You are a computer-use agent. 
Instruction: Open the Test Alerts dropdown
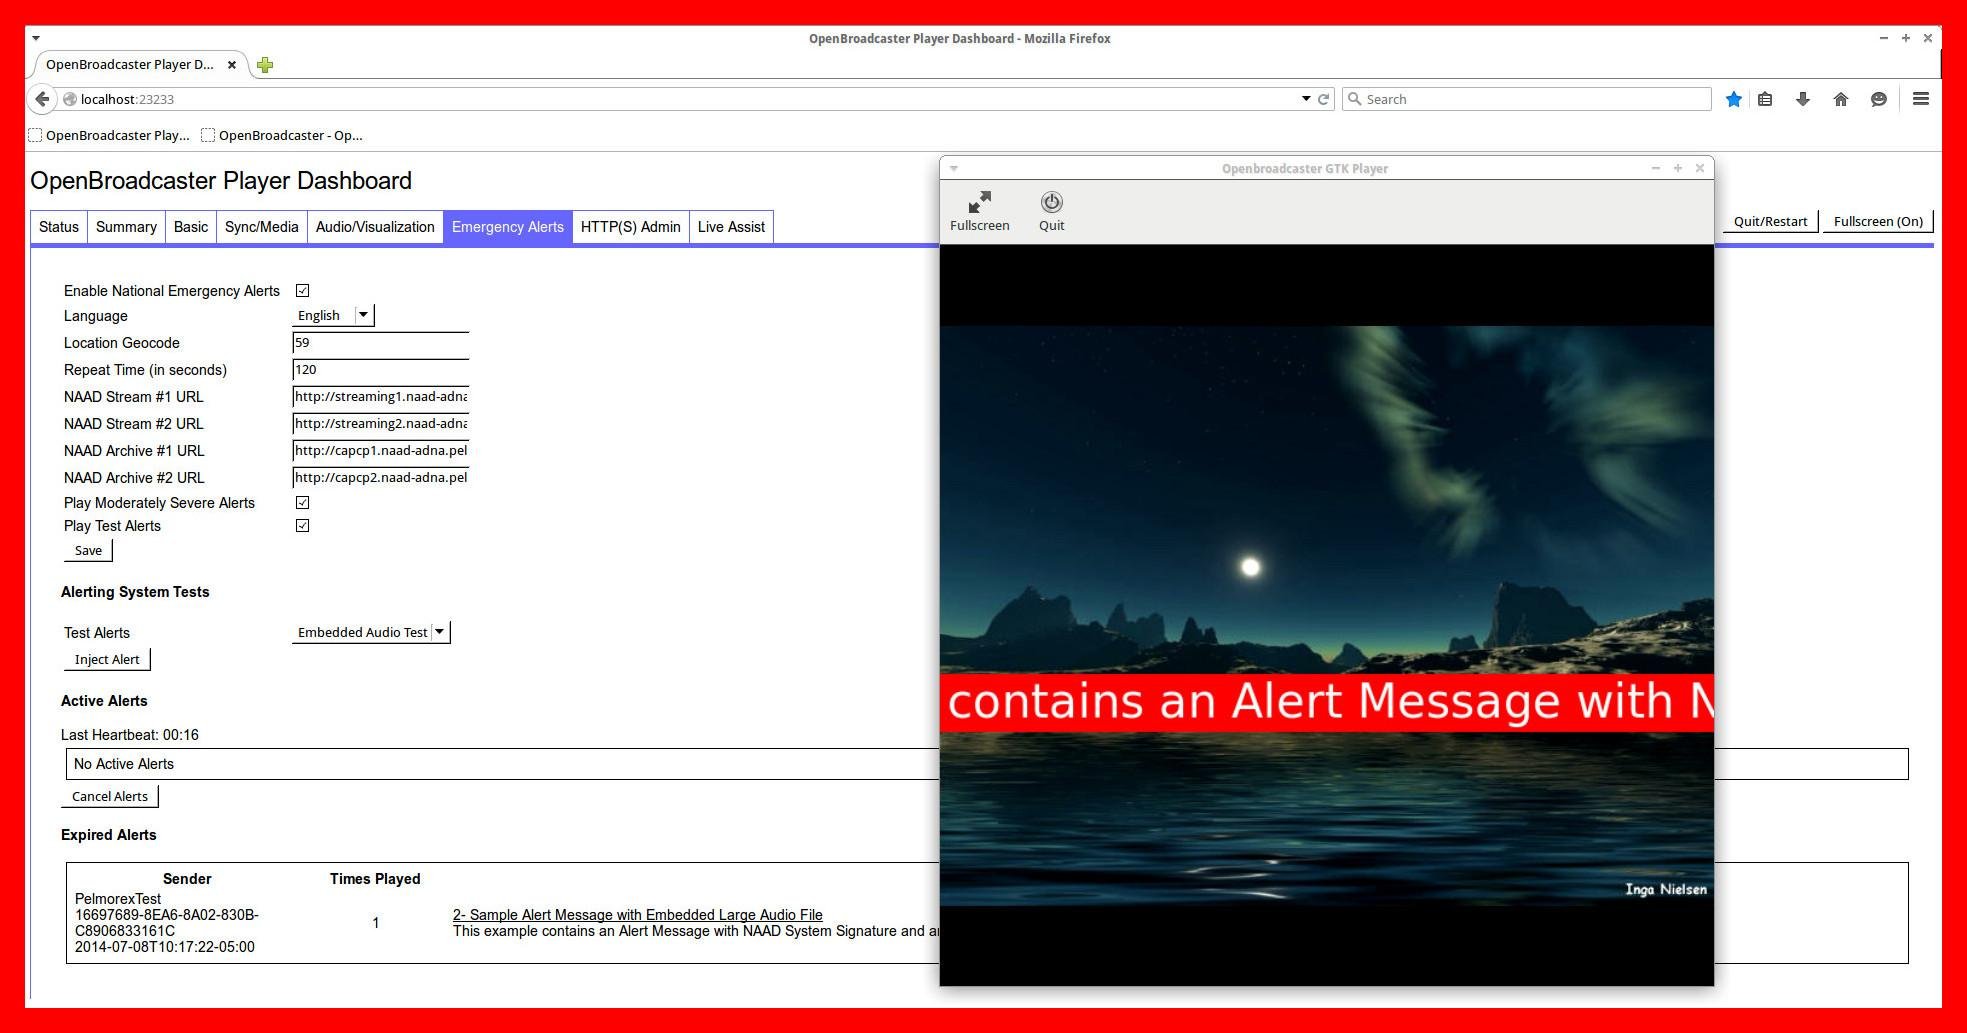coord(440,631)
